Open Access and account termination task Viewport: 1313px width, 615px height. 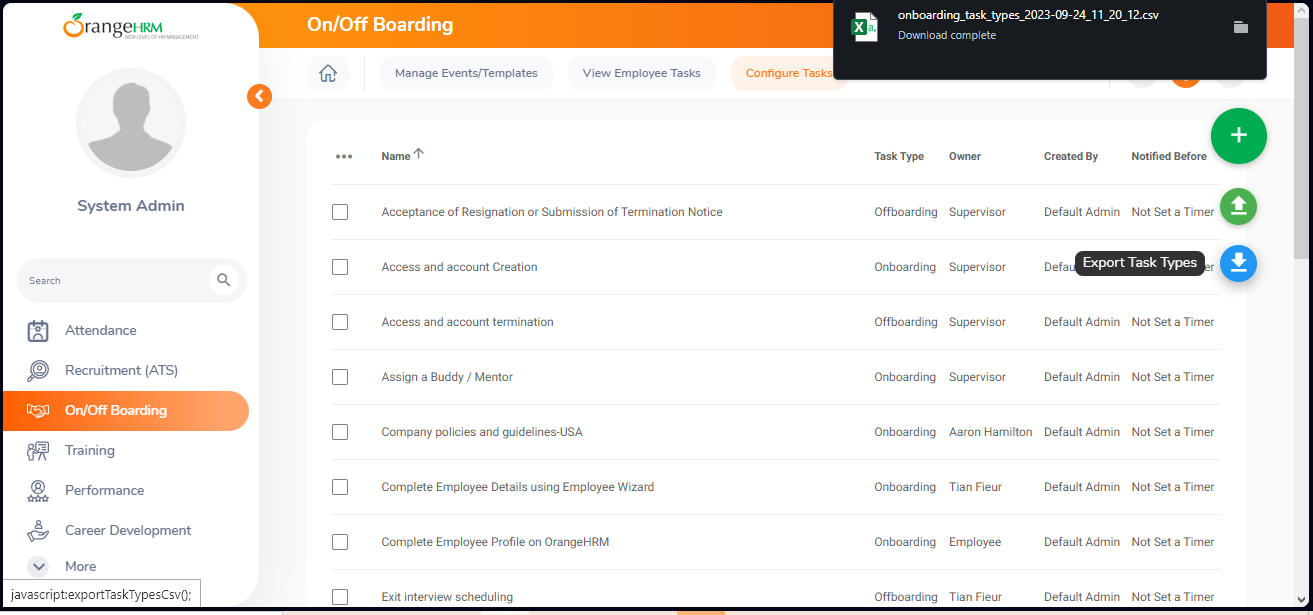[467, 322]
